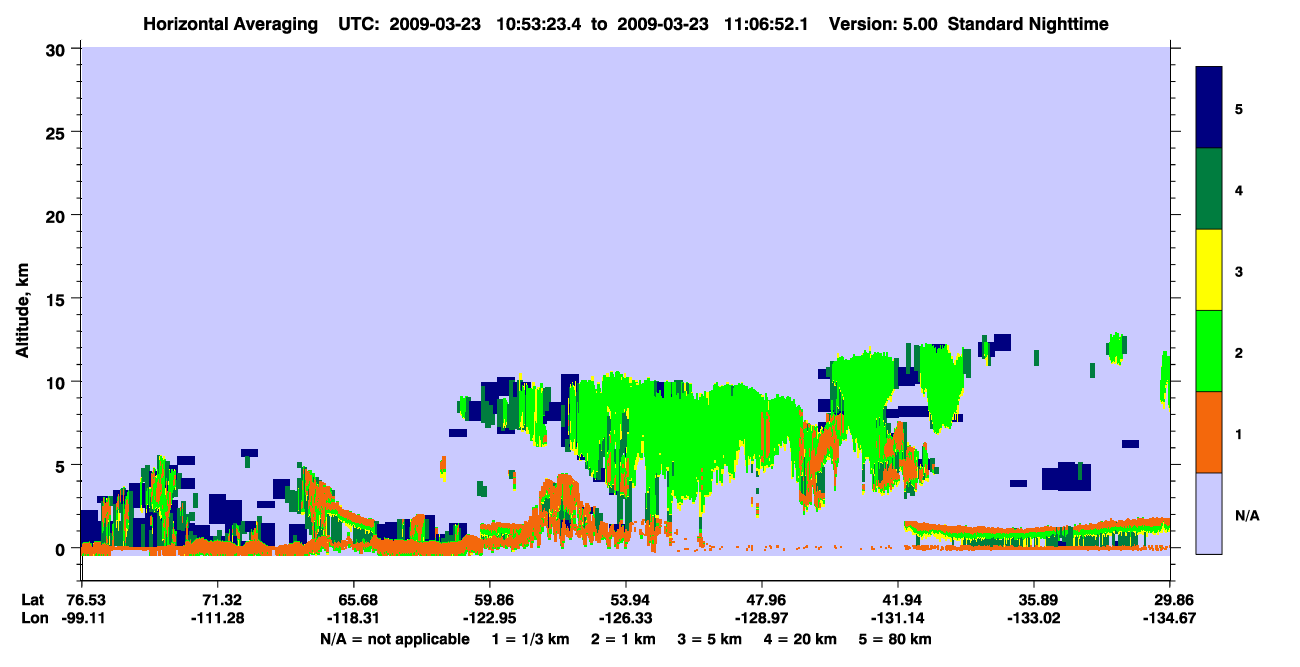
Task: Click the dark green color bar segment 4
Action: pos(1209,189)
